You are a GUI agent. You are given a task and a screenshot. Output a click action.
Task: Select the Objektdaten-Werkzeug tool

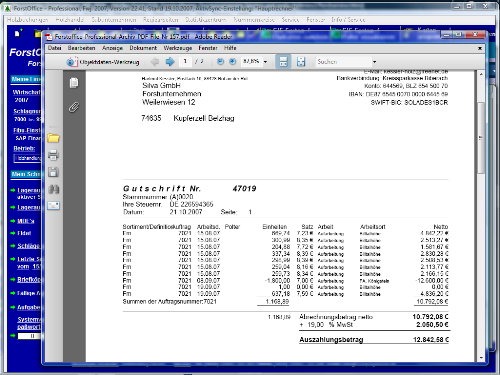click(103, 62)
